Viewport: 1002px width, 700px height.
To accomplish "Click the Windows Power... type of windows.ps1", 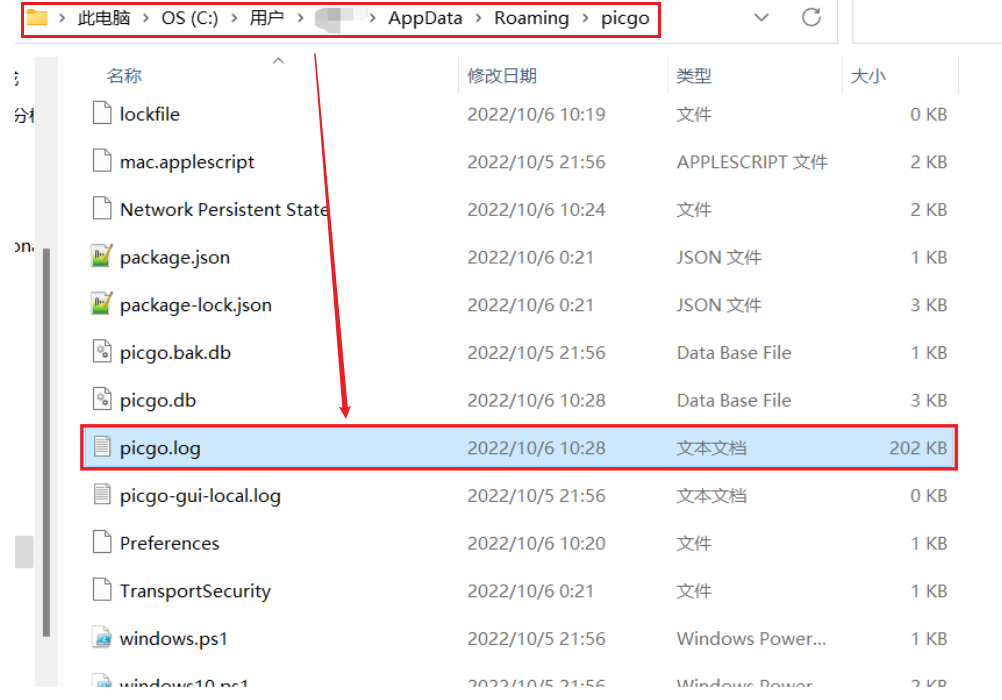I will click(752, 638).
